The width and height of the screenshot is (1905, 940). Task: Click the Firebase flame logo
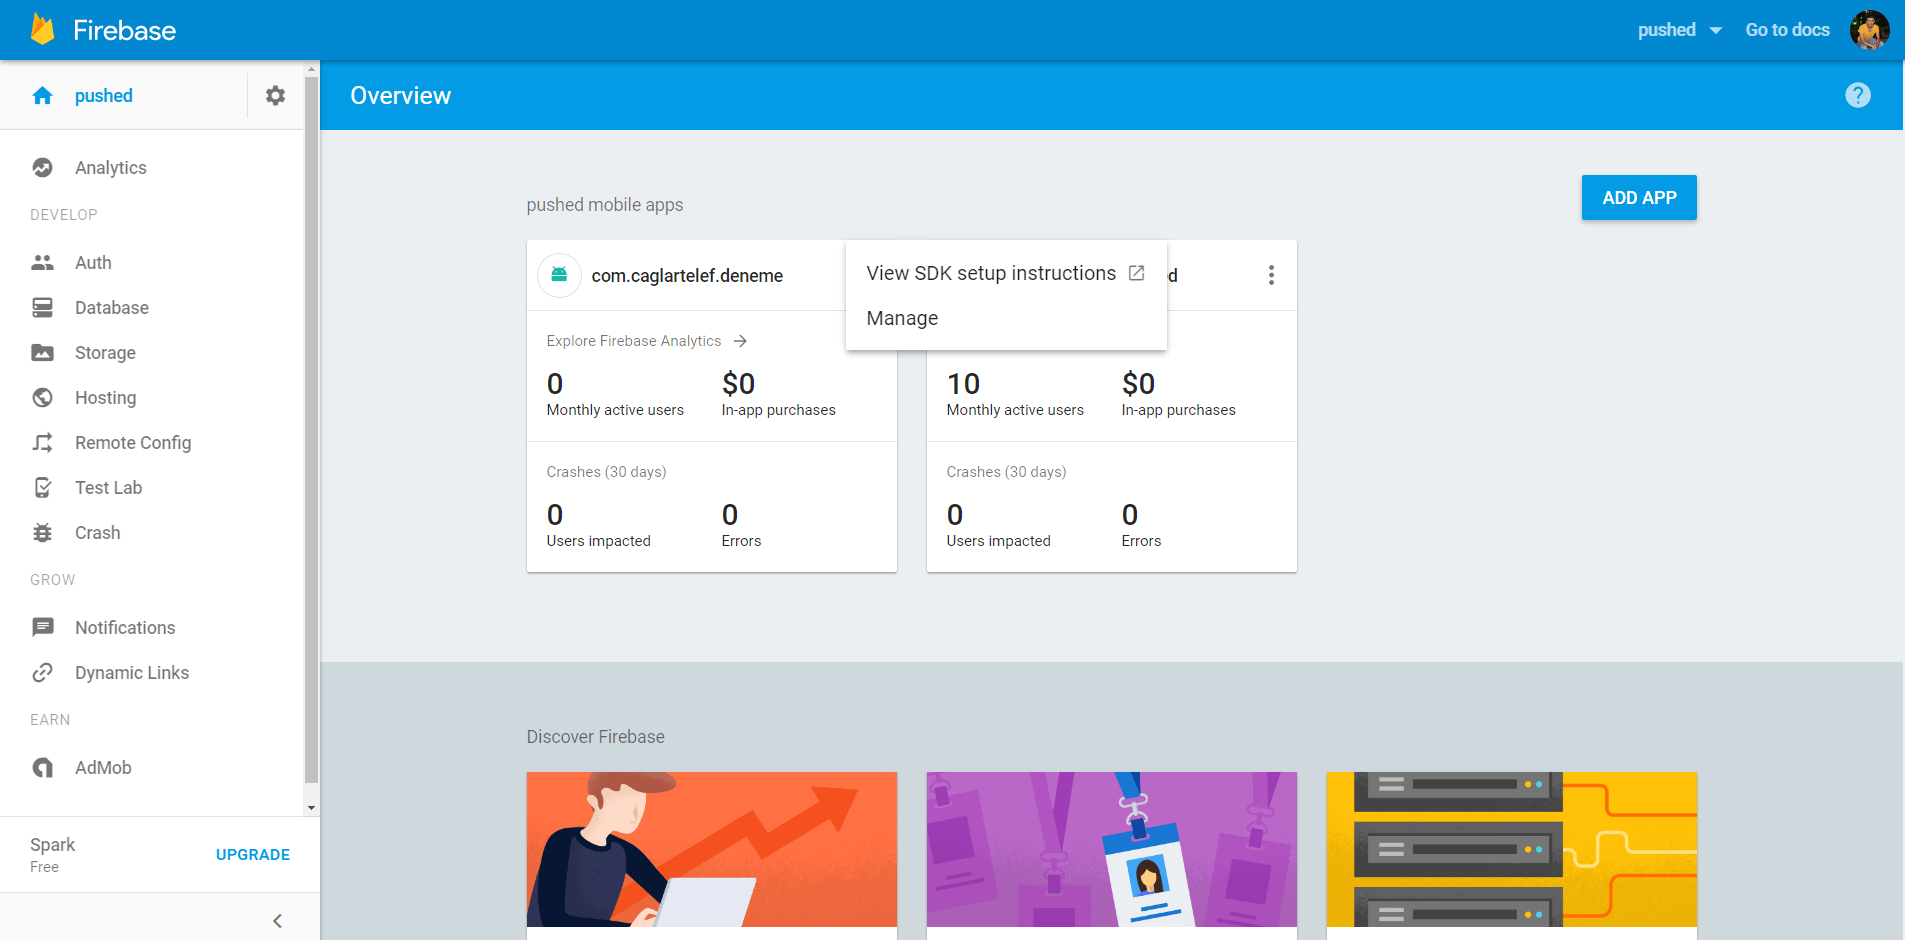tap(42, 29)
